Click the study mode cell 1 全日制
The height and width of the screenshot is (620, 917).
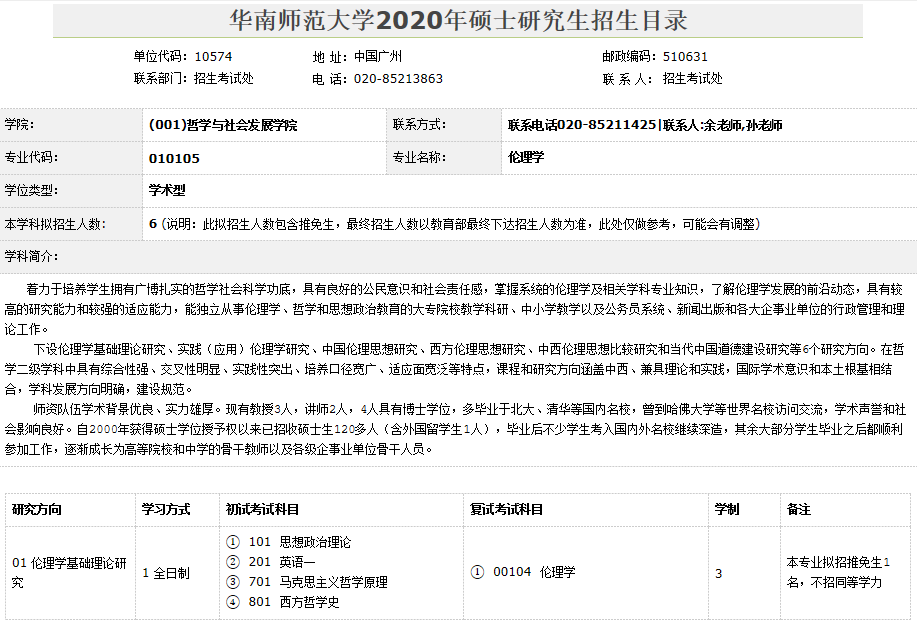coord(166,573)
